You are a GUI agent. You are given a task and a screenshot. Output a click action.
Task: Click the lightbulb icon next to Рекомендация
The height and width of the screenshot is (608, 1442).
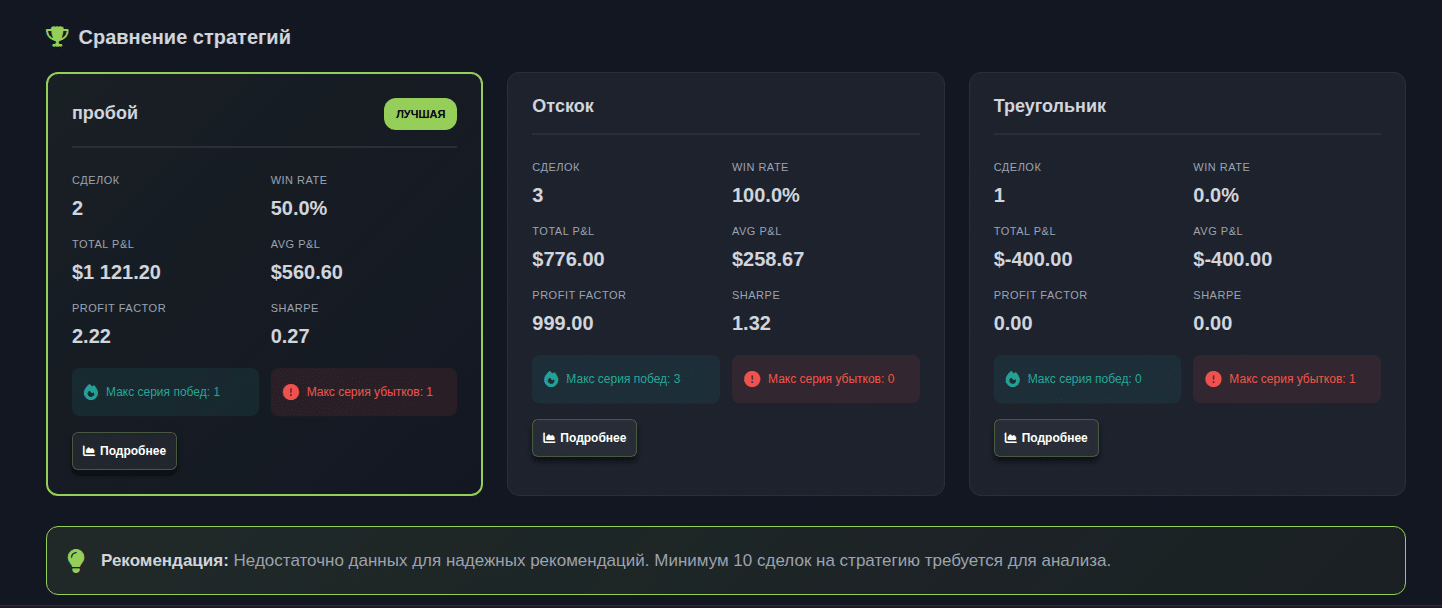tap(76, 560)
